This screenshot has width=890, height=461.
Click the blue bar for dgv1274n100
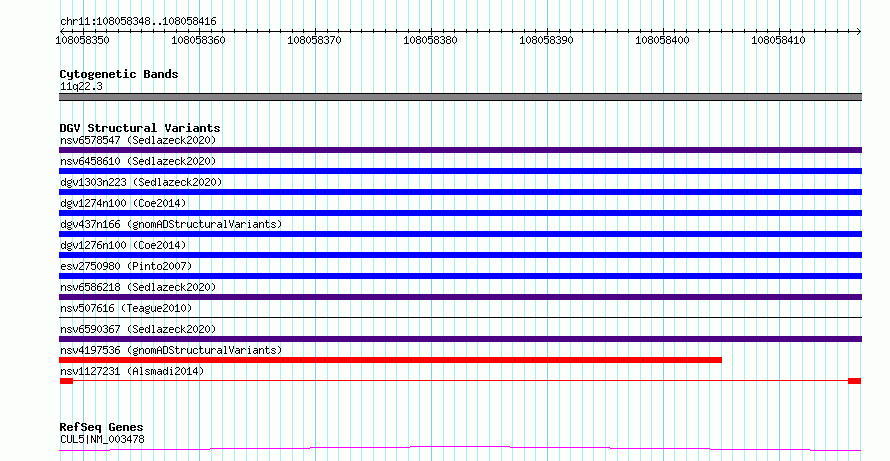[460, 213]
